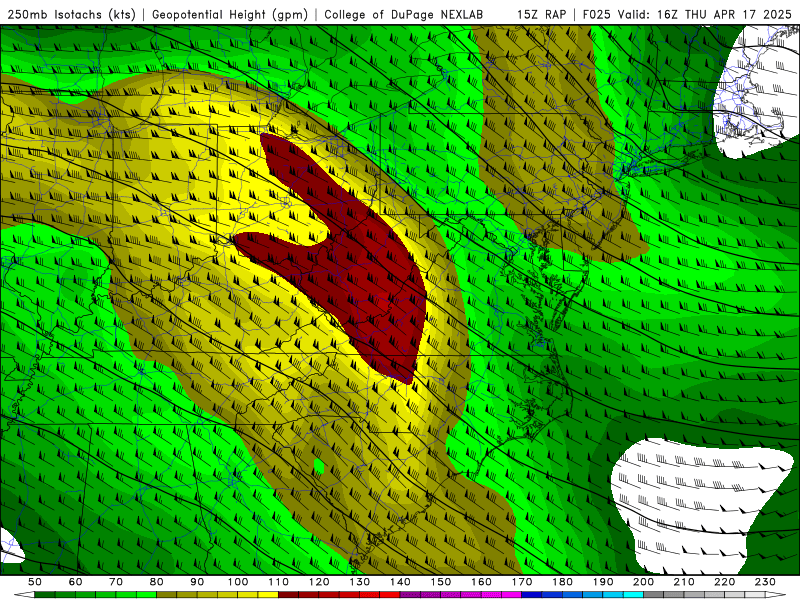The width and height of the screenshot is (800, 600).
Task: Click the '120' color scale label
Action: 319,582
